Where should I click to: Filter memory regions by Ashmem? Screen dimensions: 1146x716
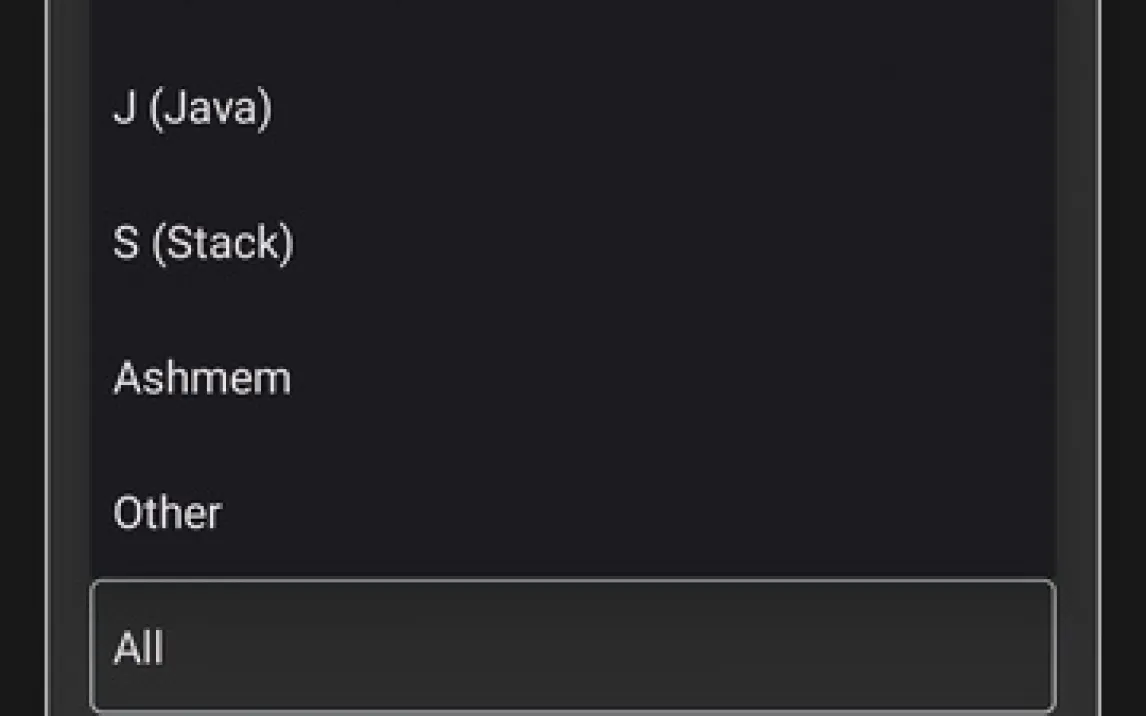click(202, 378)
